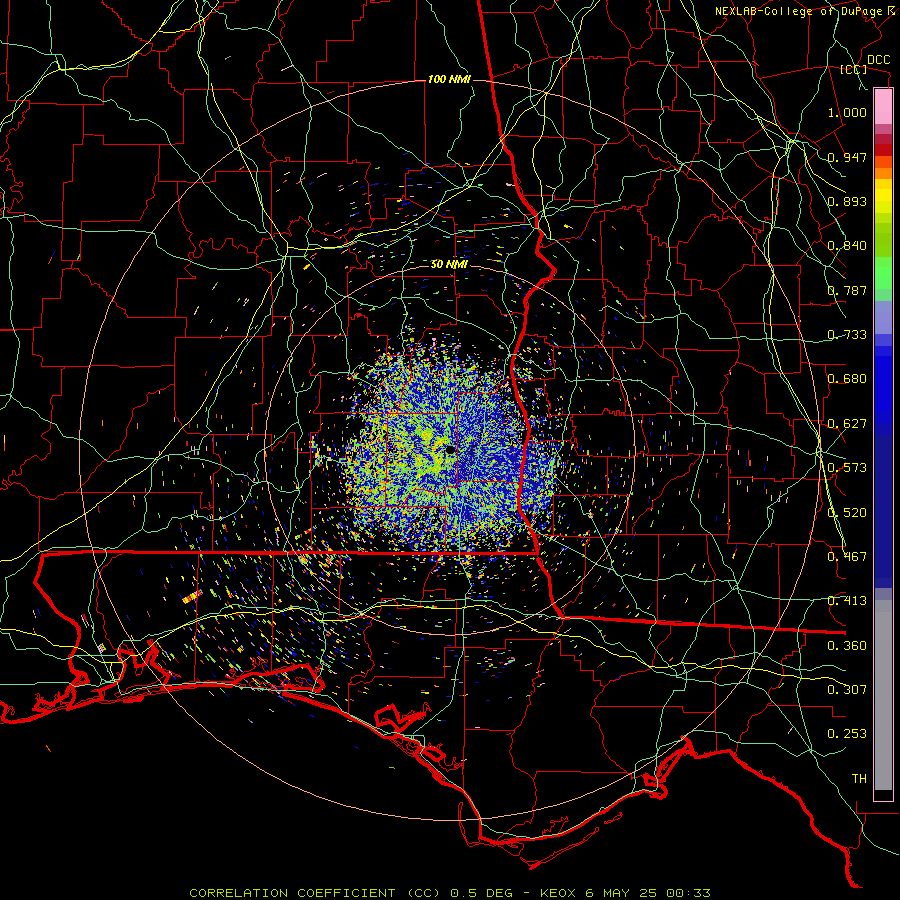Select the 0.360 scale value
Screen dimensions: 900x900
(x=847, y=646)
